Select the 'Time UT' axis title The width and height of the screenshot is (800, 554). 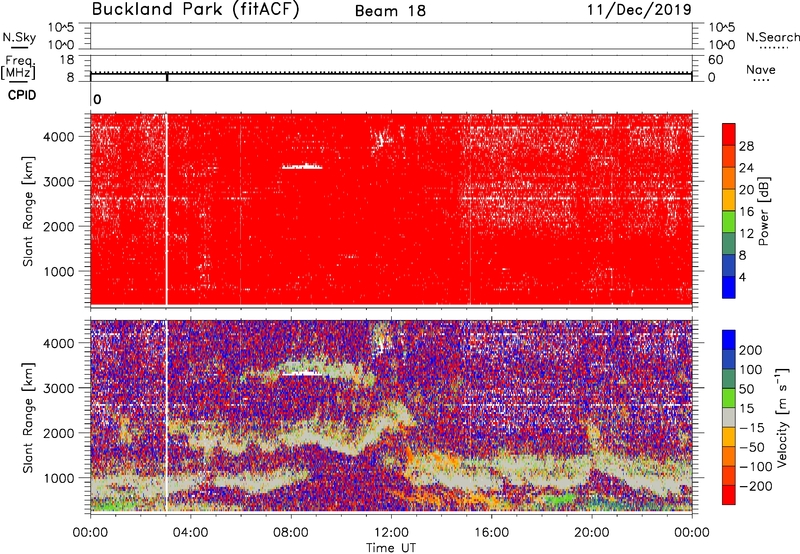coord(391,548)
